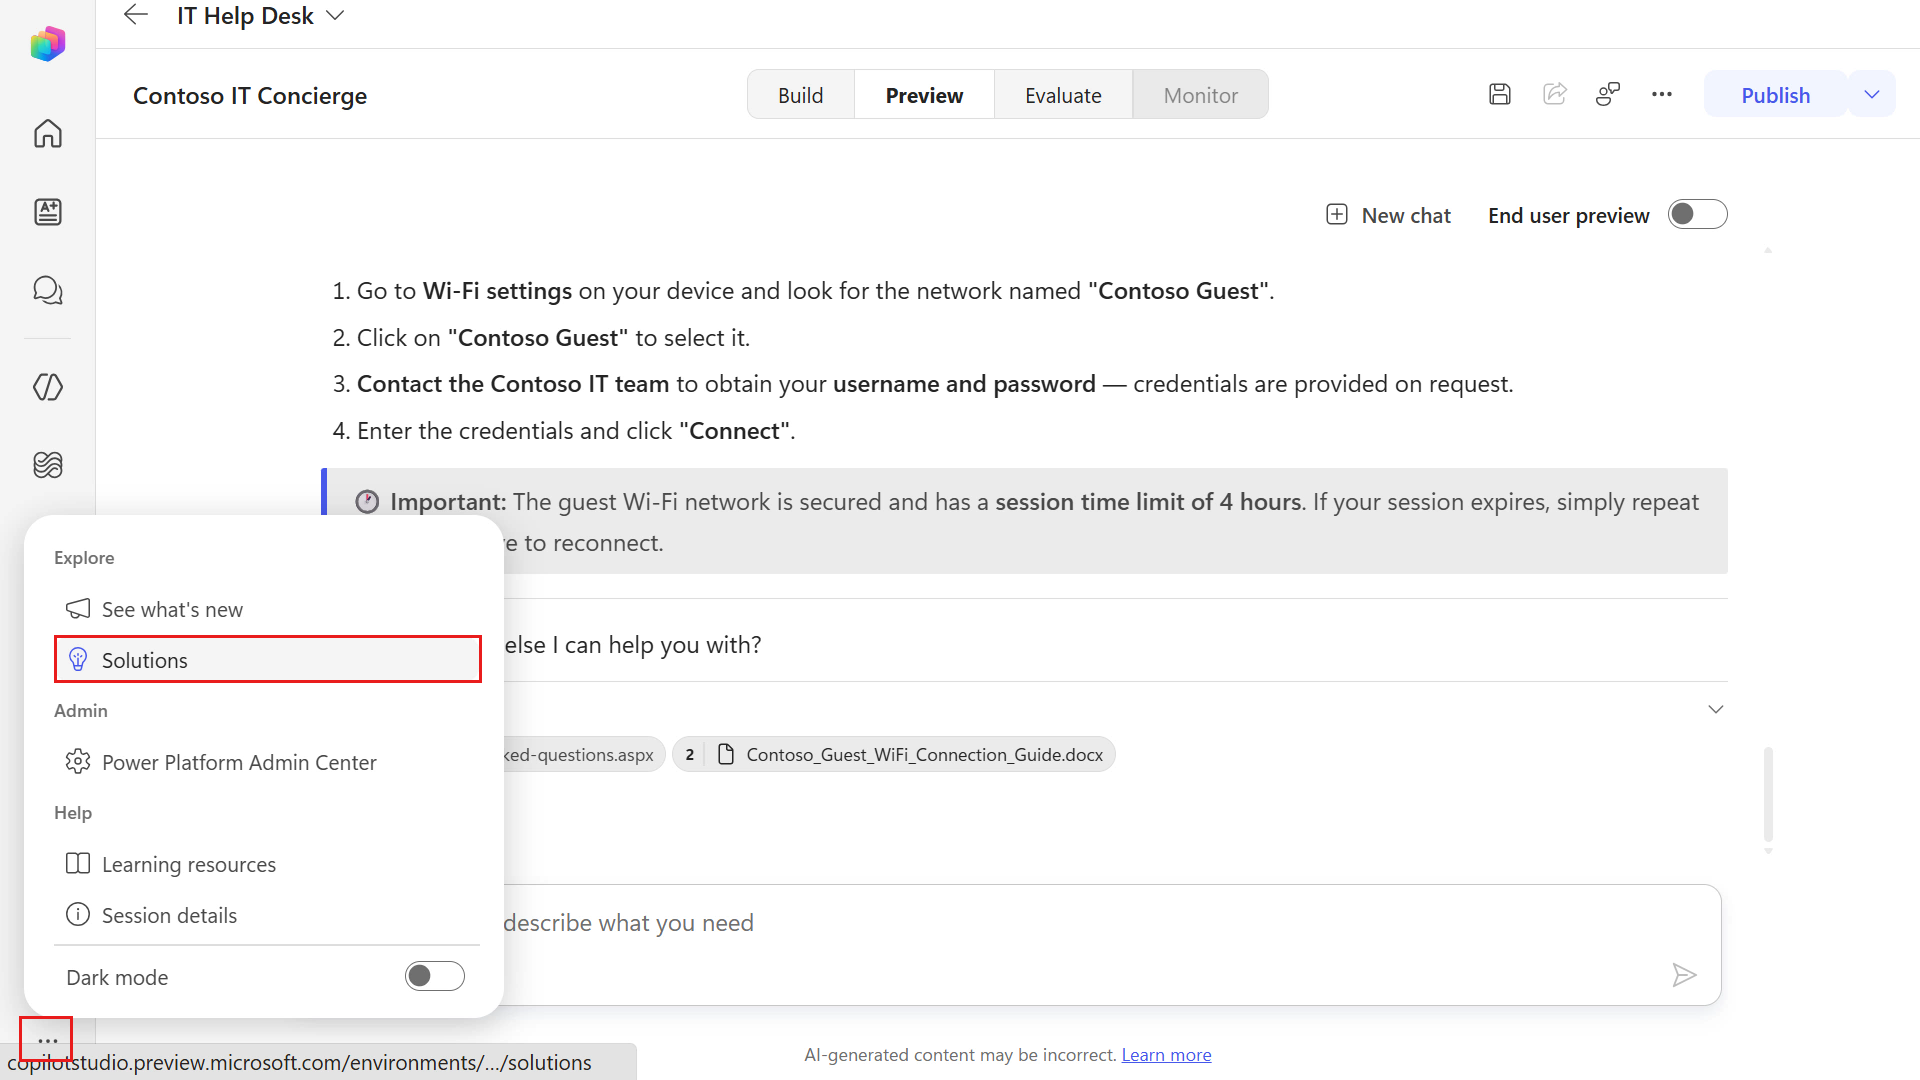Collapse the references section chevron
This screenshot has width=1920, height=1080.
pyautogui.click(x=1716, y=709)
